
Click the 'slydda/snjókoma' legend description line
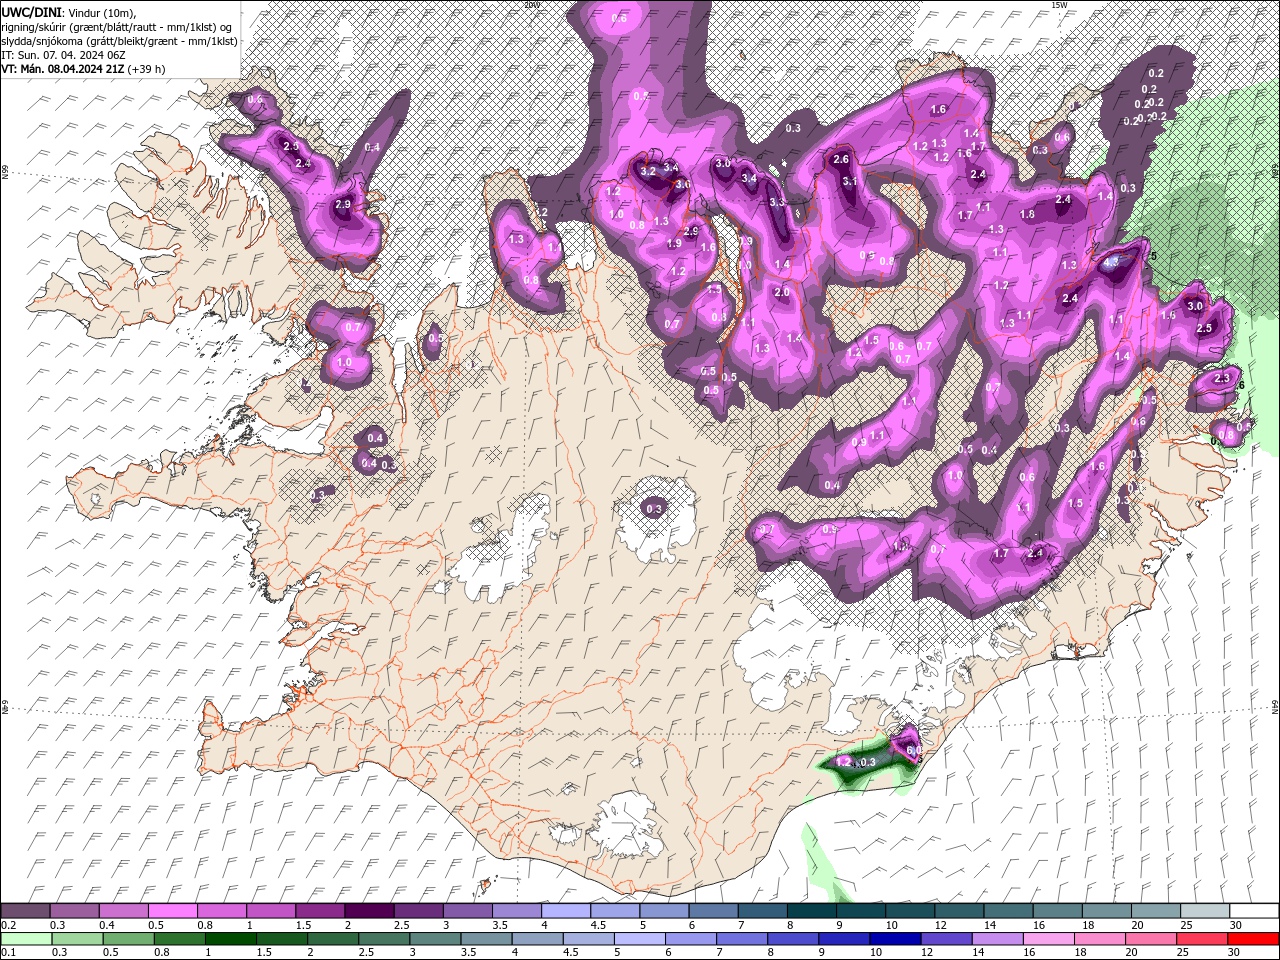click(120, 41)
